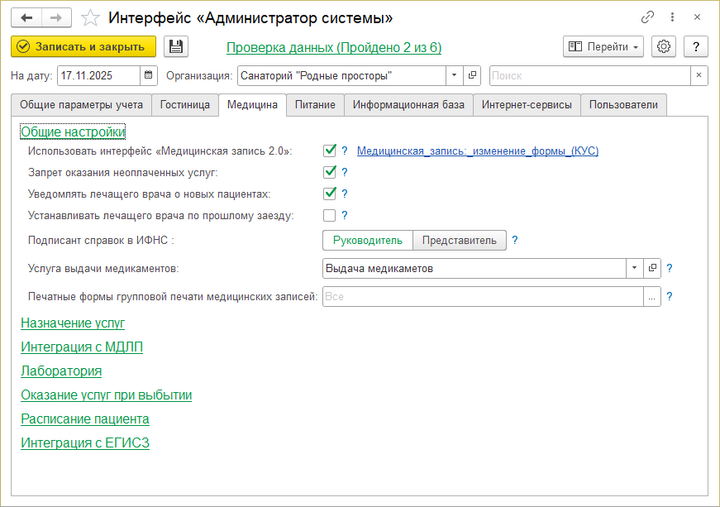Viewport: 720px width, 507px height.
Task: Click the Выдача медикаметов value field
Action: coord(474,268)
